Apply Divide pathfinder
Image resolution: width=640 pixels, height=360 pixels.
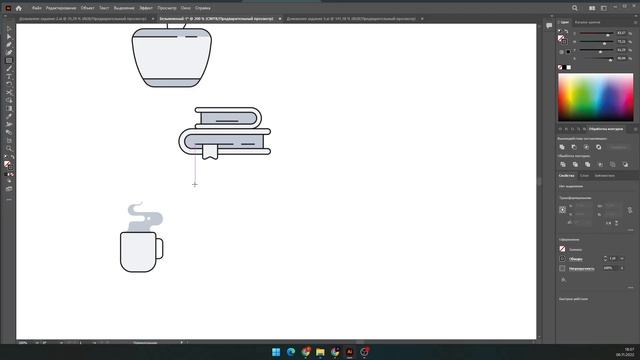pyautogui.click(x=563, y=164)
